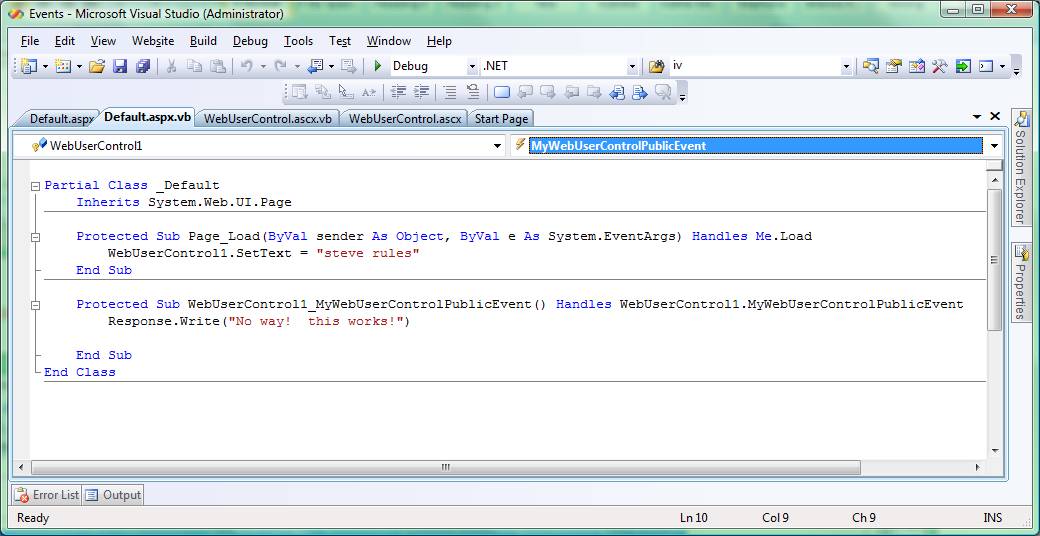Click the horizontal scrollbar thumb in editor
Viewport: 1040px width, 536px height.
pyautogui.click(x=445, y=467)
